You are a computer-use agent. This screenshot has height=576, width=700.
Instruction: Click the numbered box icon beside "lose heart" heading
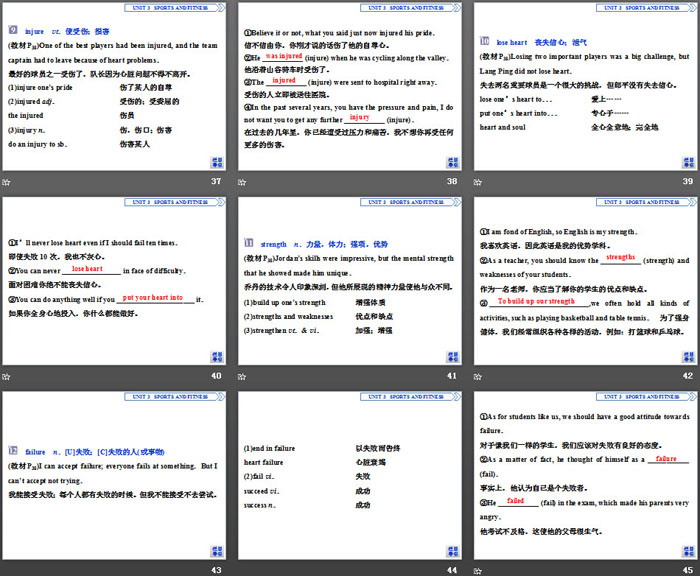tap(484, 41)
